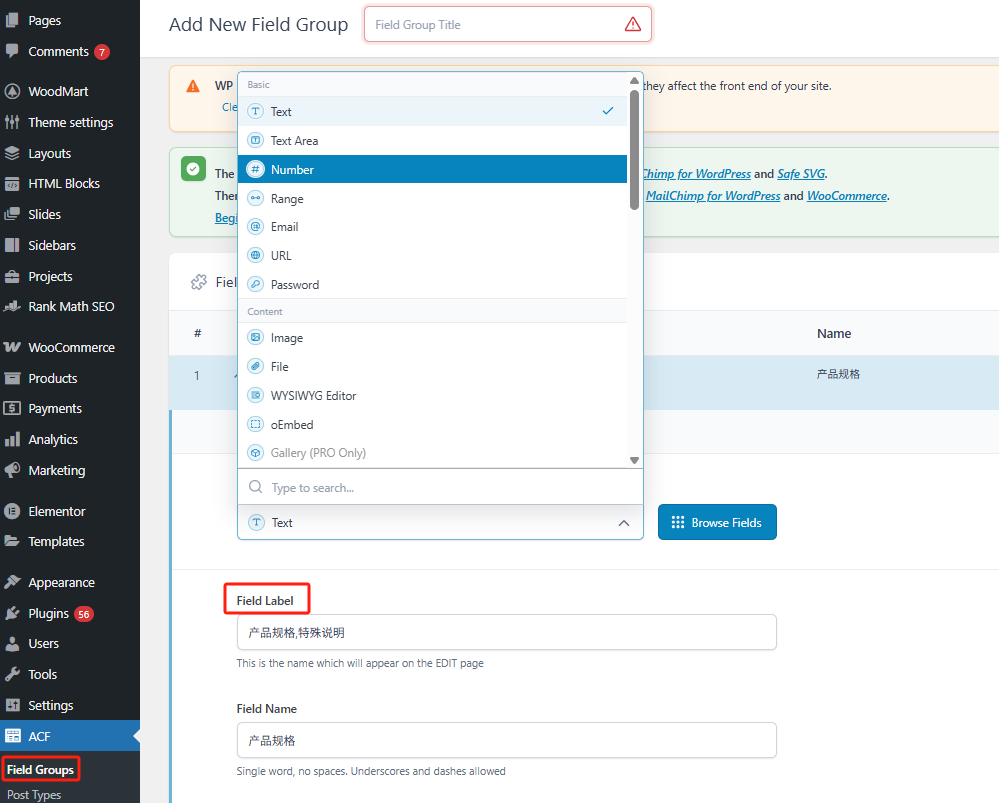
Task: Open the WooCommerce plugin link in notice
Action: (x=847, y=196)
